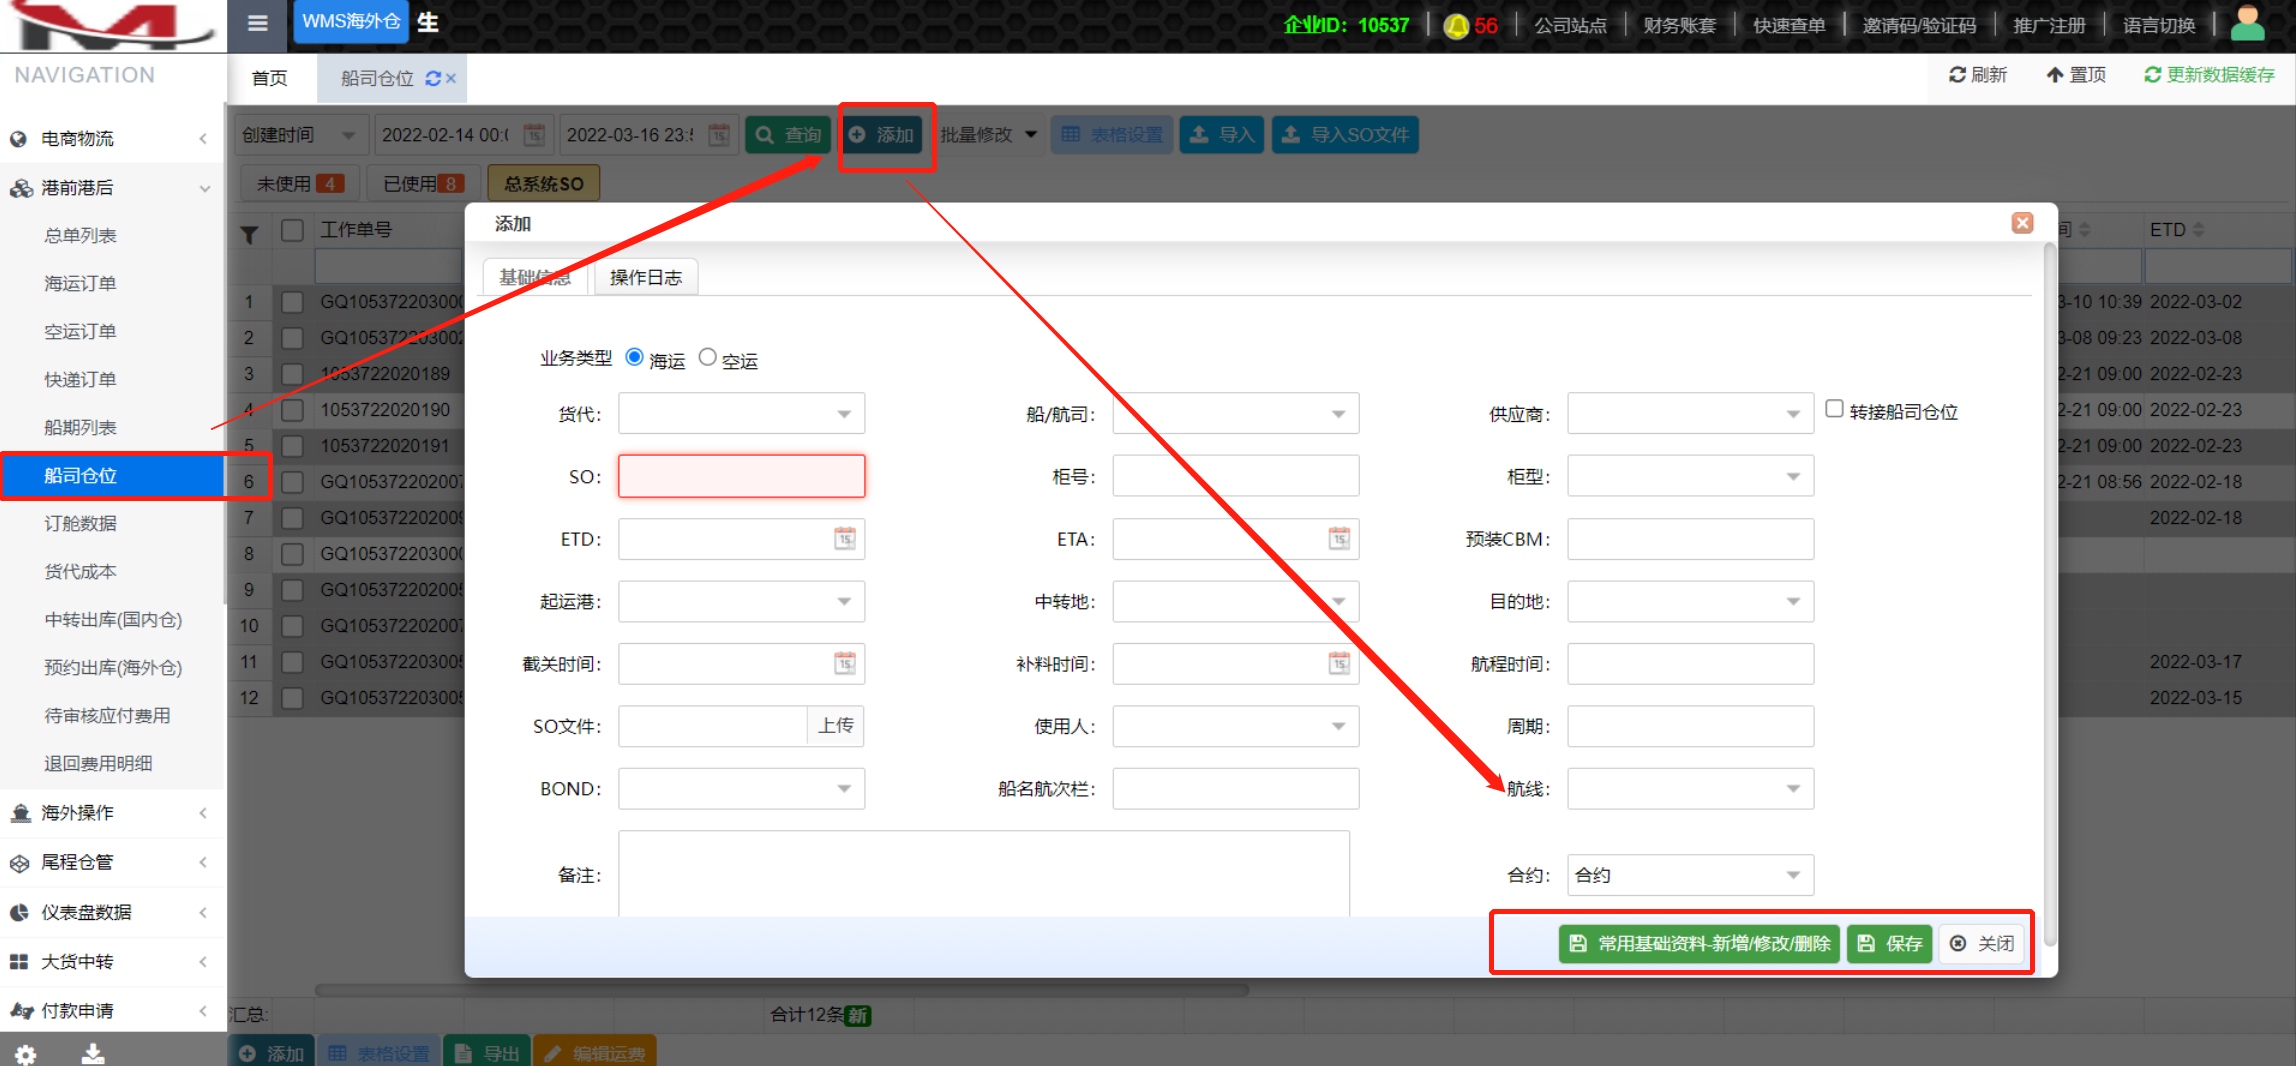Open 订舱数据 in the sidebar
This screenshot has width=2296, height=1066.
click(80, 524)
